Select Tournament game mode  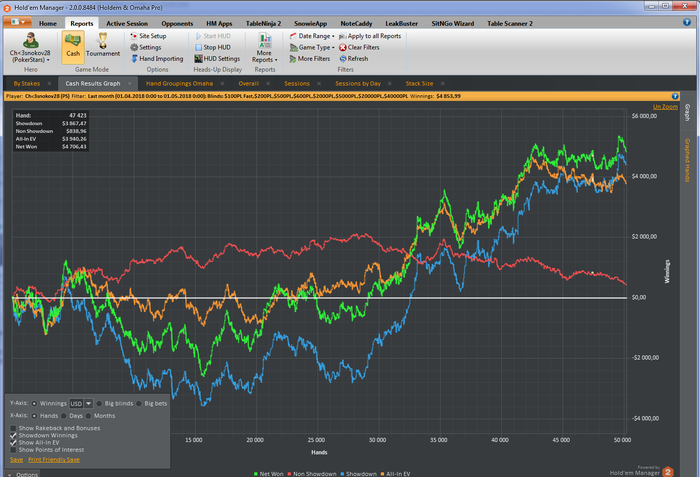click(103, 46)
